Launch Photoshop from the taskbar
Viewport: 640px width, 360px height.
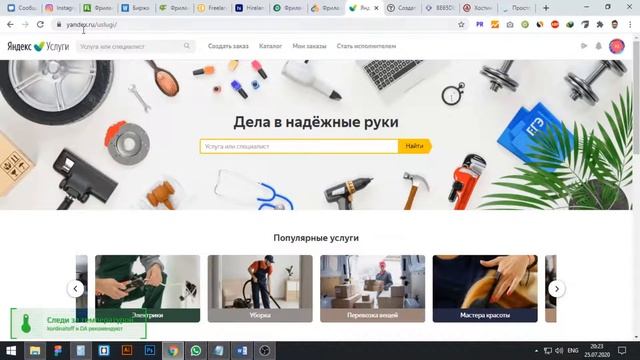point(150,351)
